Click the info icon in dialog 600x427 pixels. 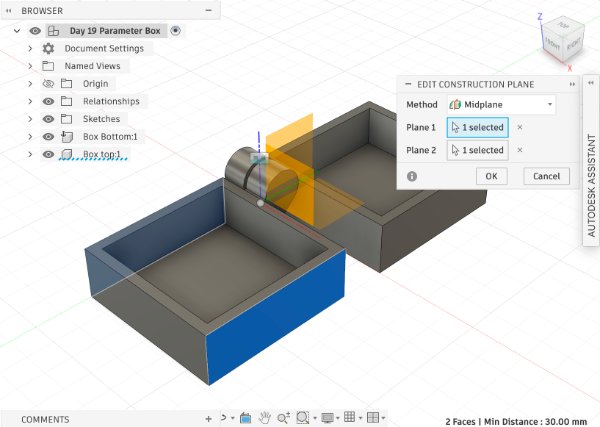tap(412, 176)
